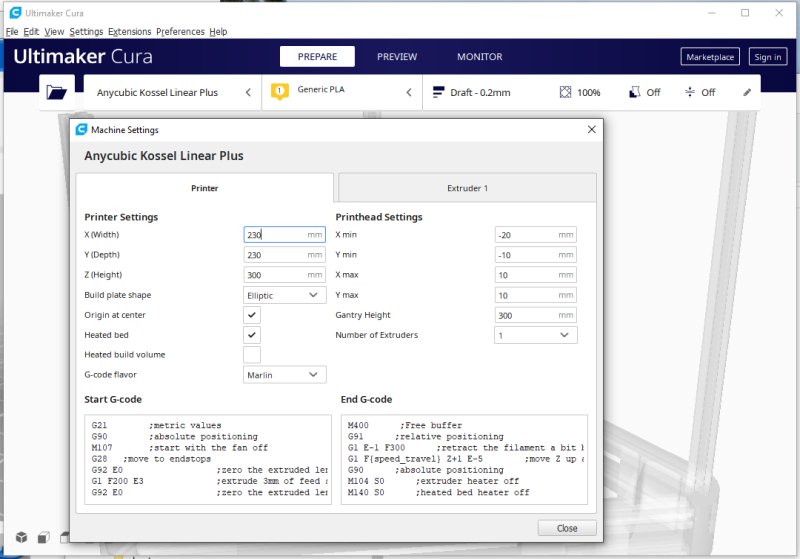Click inside the Start G-code text area
The image size is (800, 559).
[208, 459]
